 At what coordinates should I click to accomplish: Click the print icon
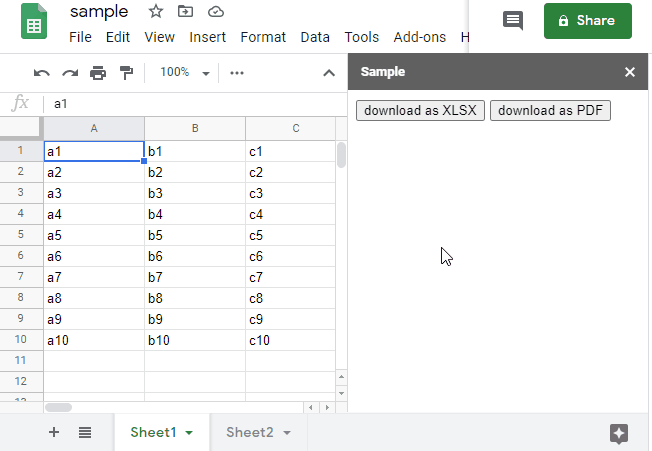[x=98, y=73]
